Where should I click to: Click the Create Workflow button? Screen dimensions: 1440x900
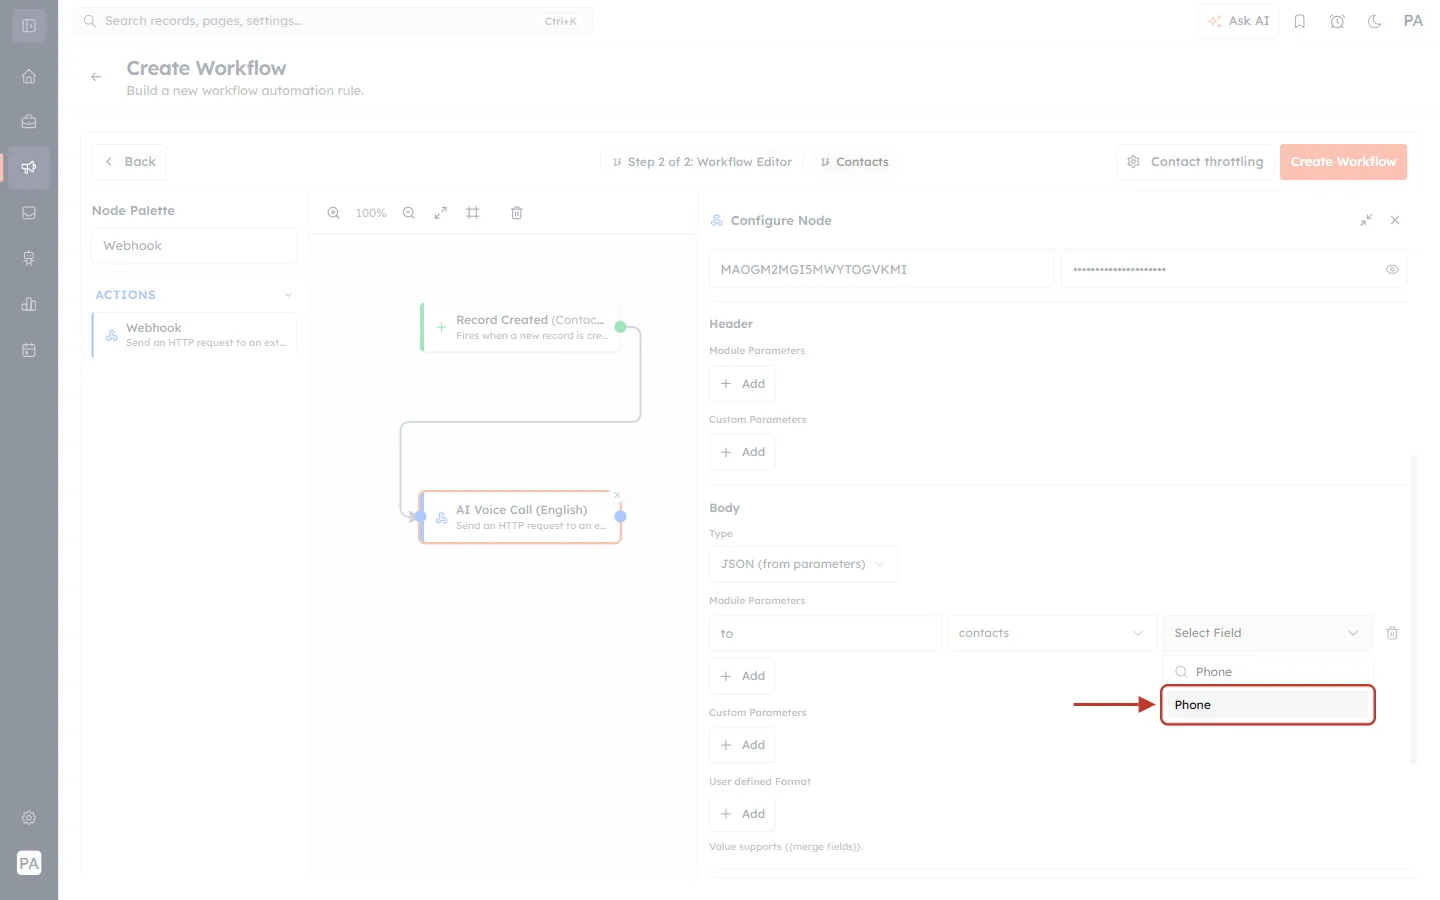tap(1343, 162)
